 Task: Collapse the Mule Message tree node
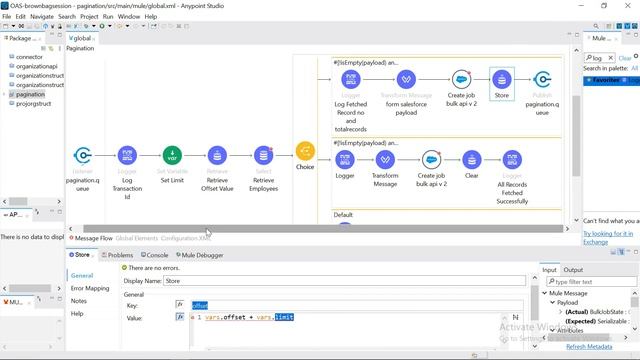[x=544, y=293]
